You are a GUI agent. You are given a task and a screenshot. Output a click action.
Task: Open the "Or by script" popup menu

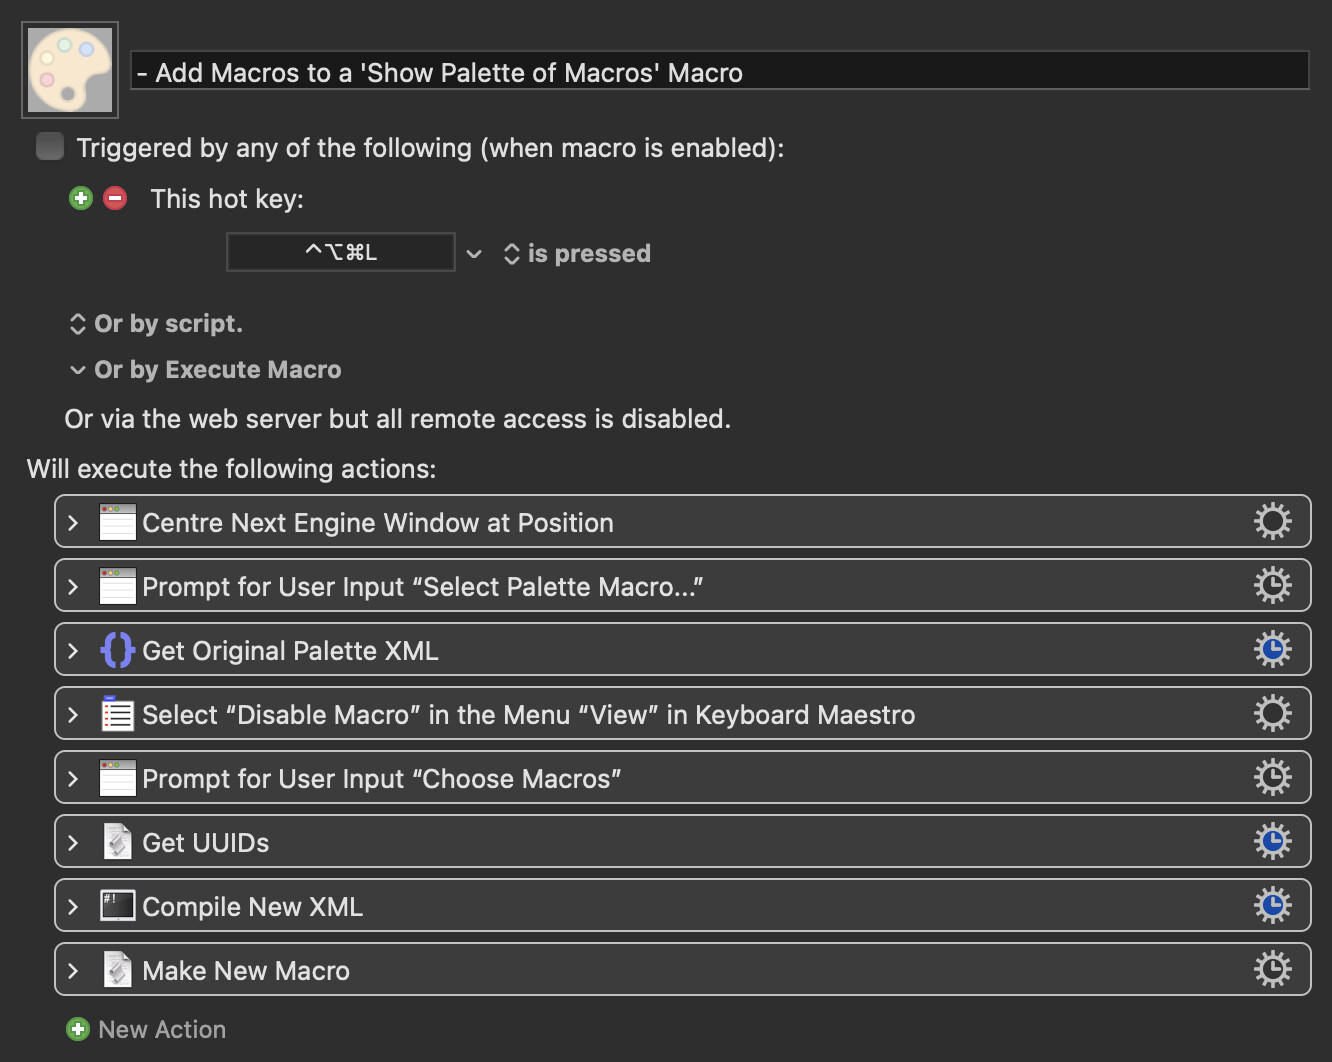(x=157, y=324)
